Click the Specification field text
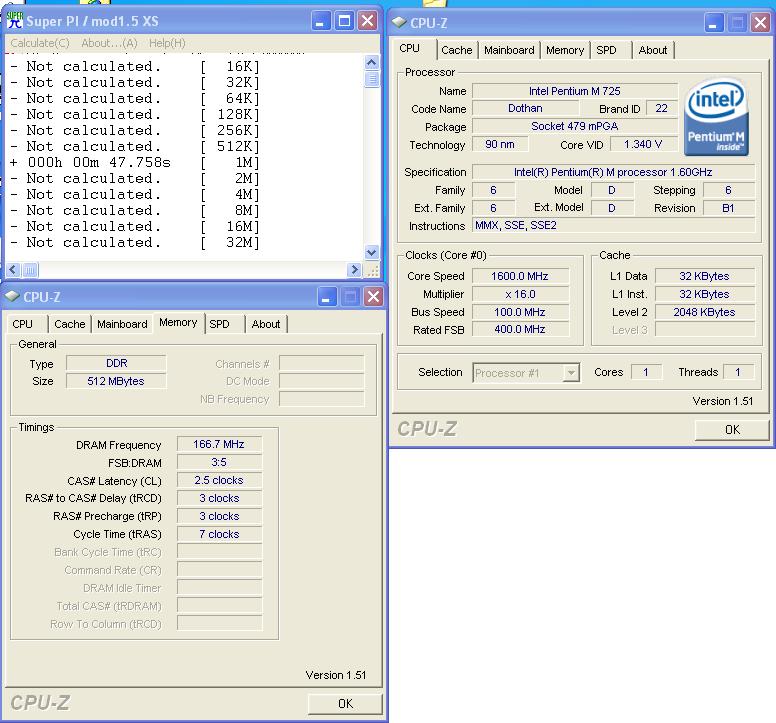Viewport: 776px width, 723px height. point(613,172)
